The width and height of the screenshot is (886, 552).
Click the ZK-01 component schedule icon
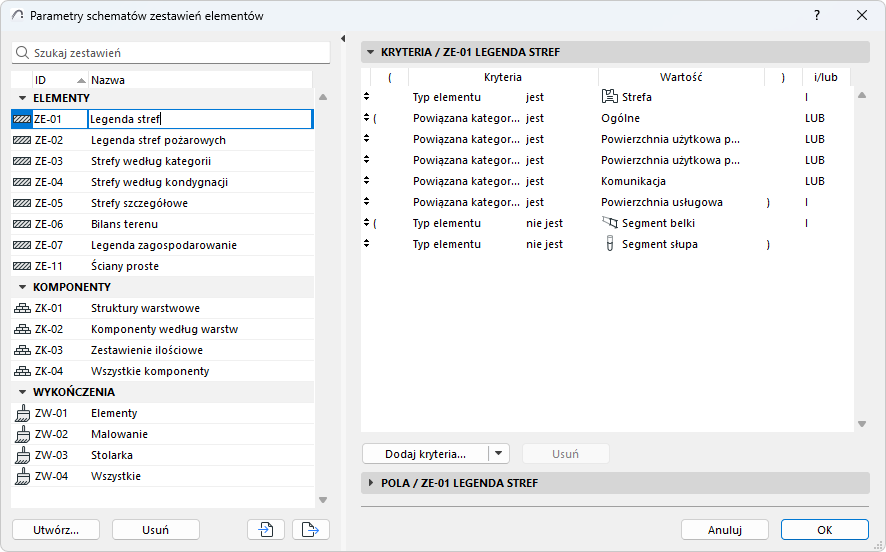coord(22,308)
